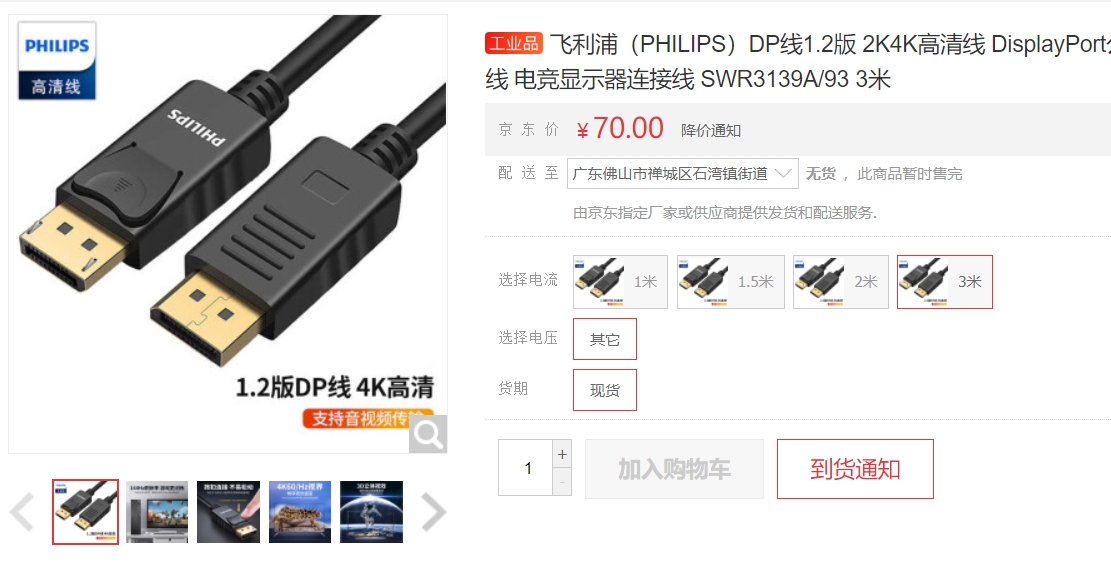Click the 降价通知 price drop link
Screen dimensions: 1111x572
(x=711, y=130)
